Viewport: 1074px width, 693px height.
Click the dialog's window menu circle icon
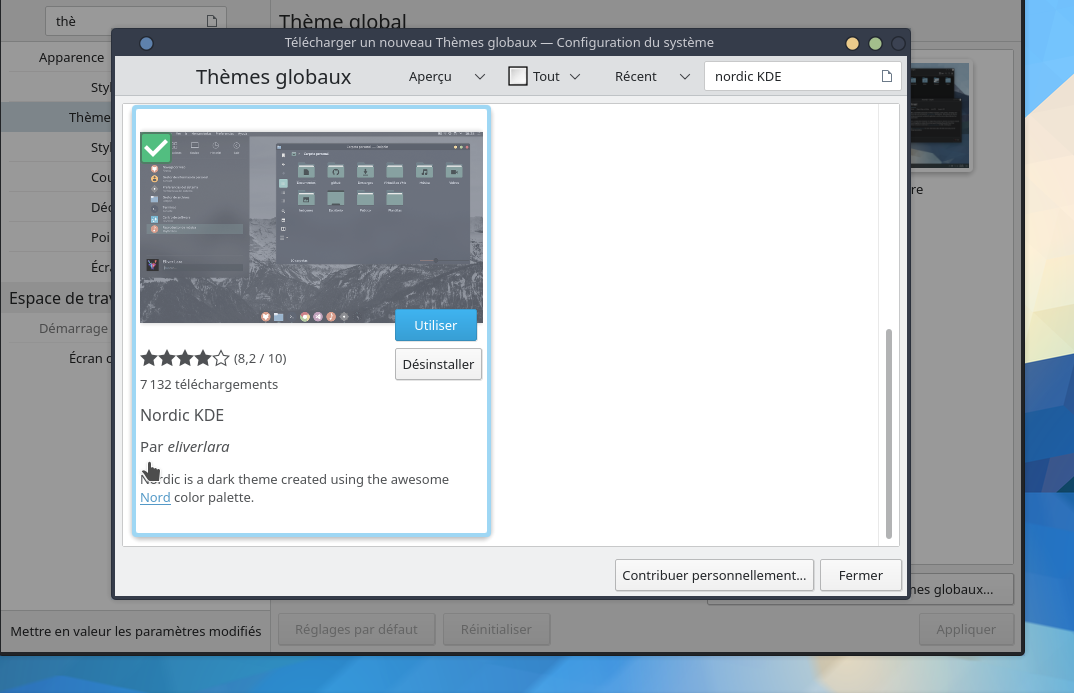click(x=146, y=43)
